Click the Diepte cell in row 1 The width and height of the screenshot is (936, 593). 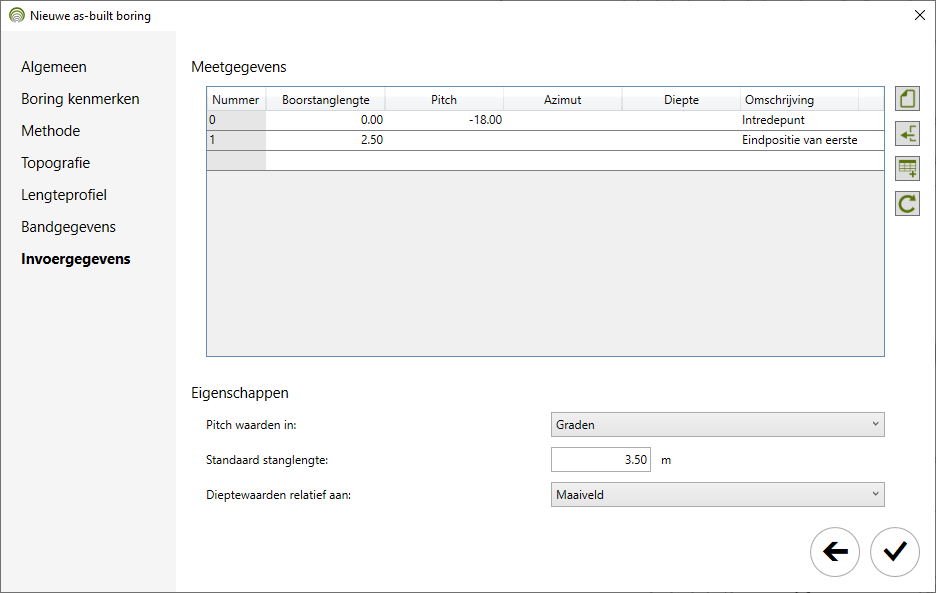pyautogui.click(x=681, y=140)
